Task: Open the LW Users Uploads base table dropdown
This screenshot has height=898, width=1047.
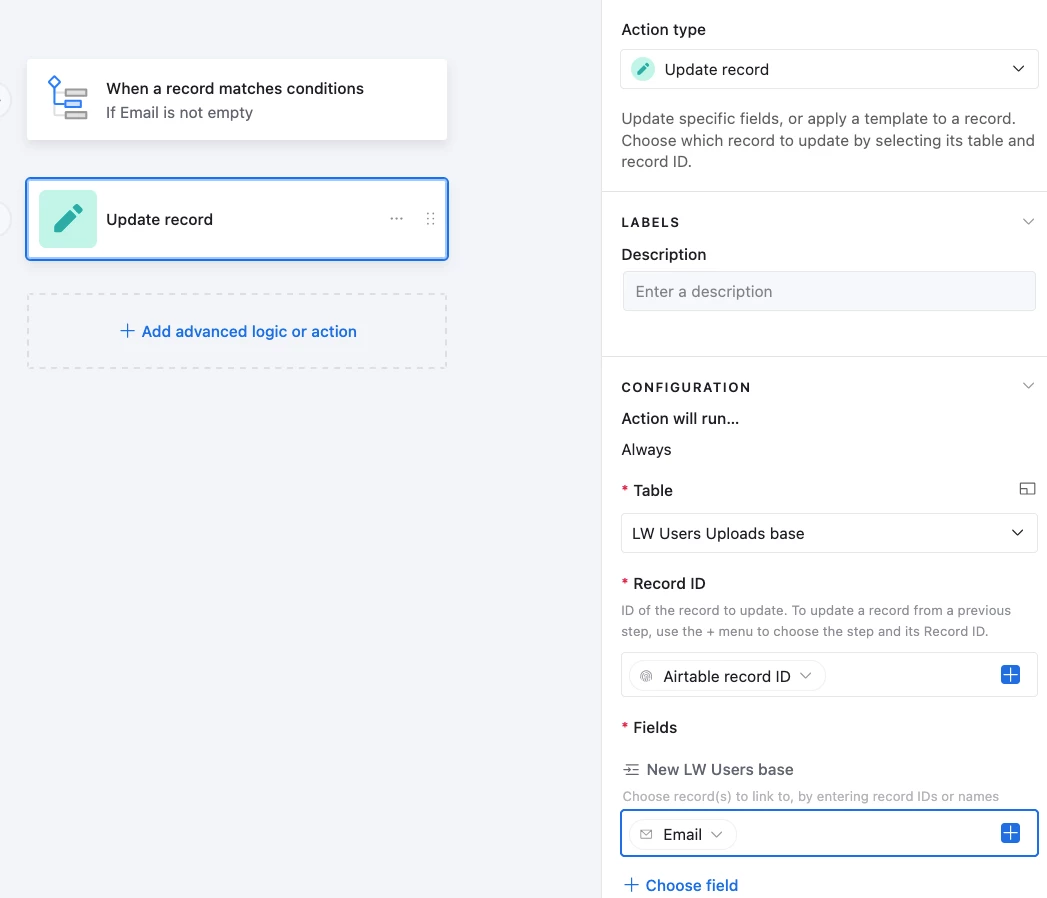Action: point(829,533)
